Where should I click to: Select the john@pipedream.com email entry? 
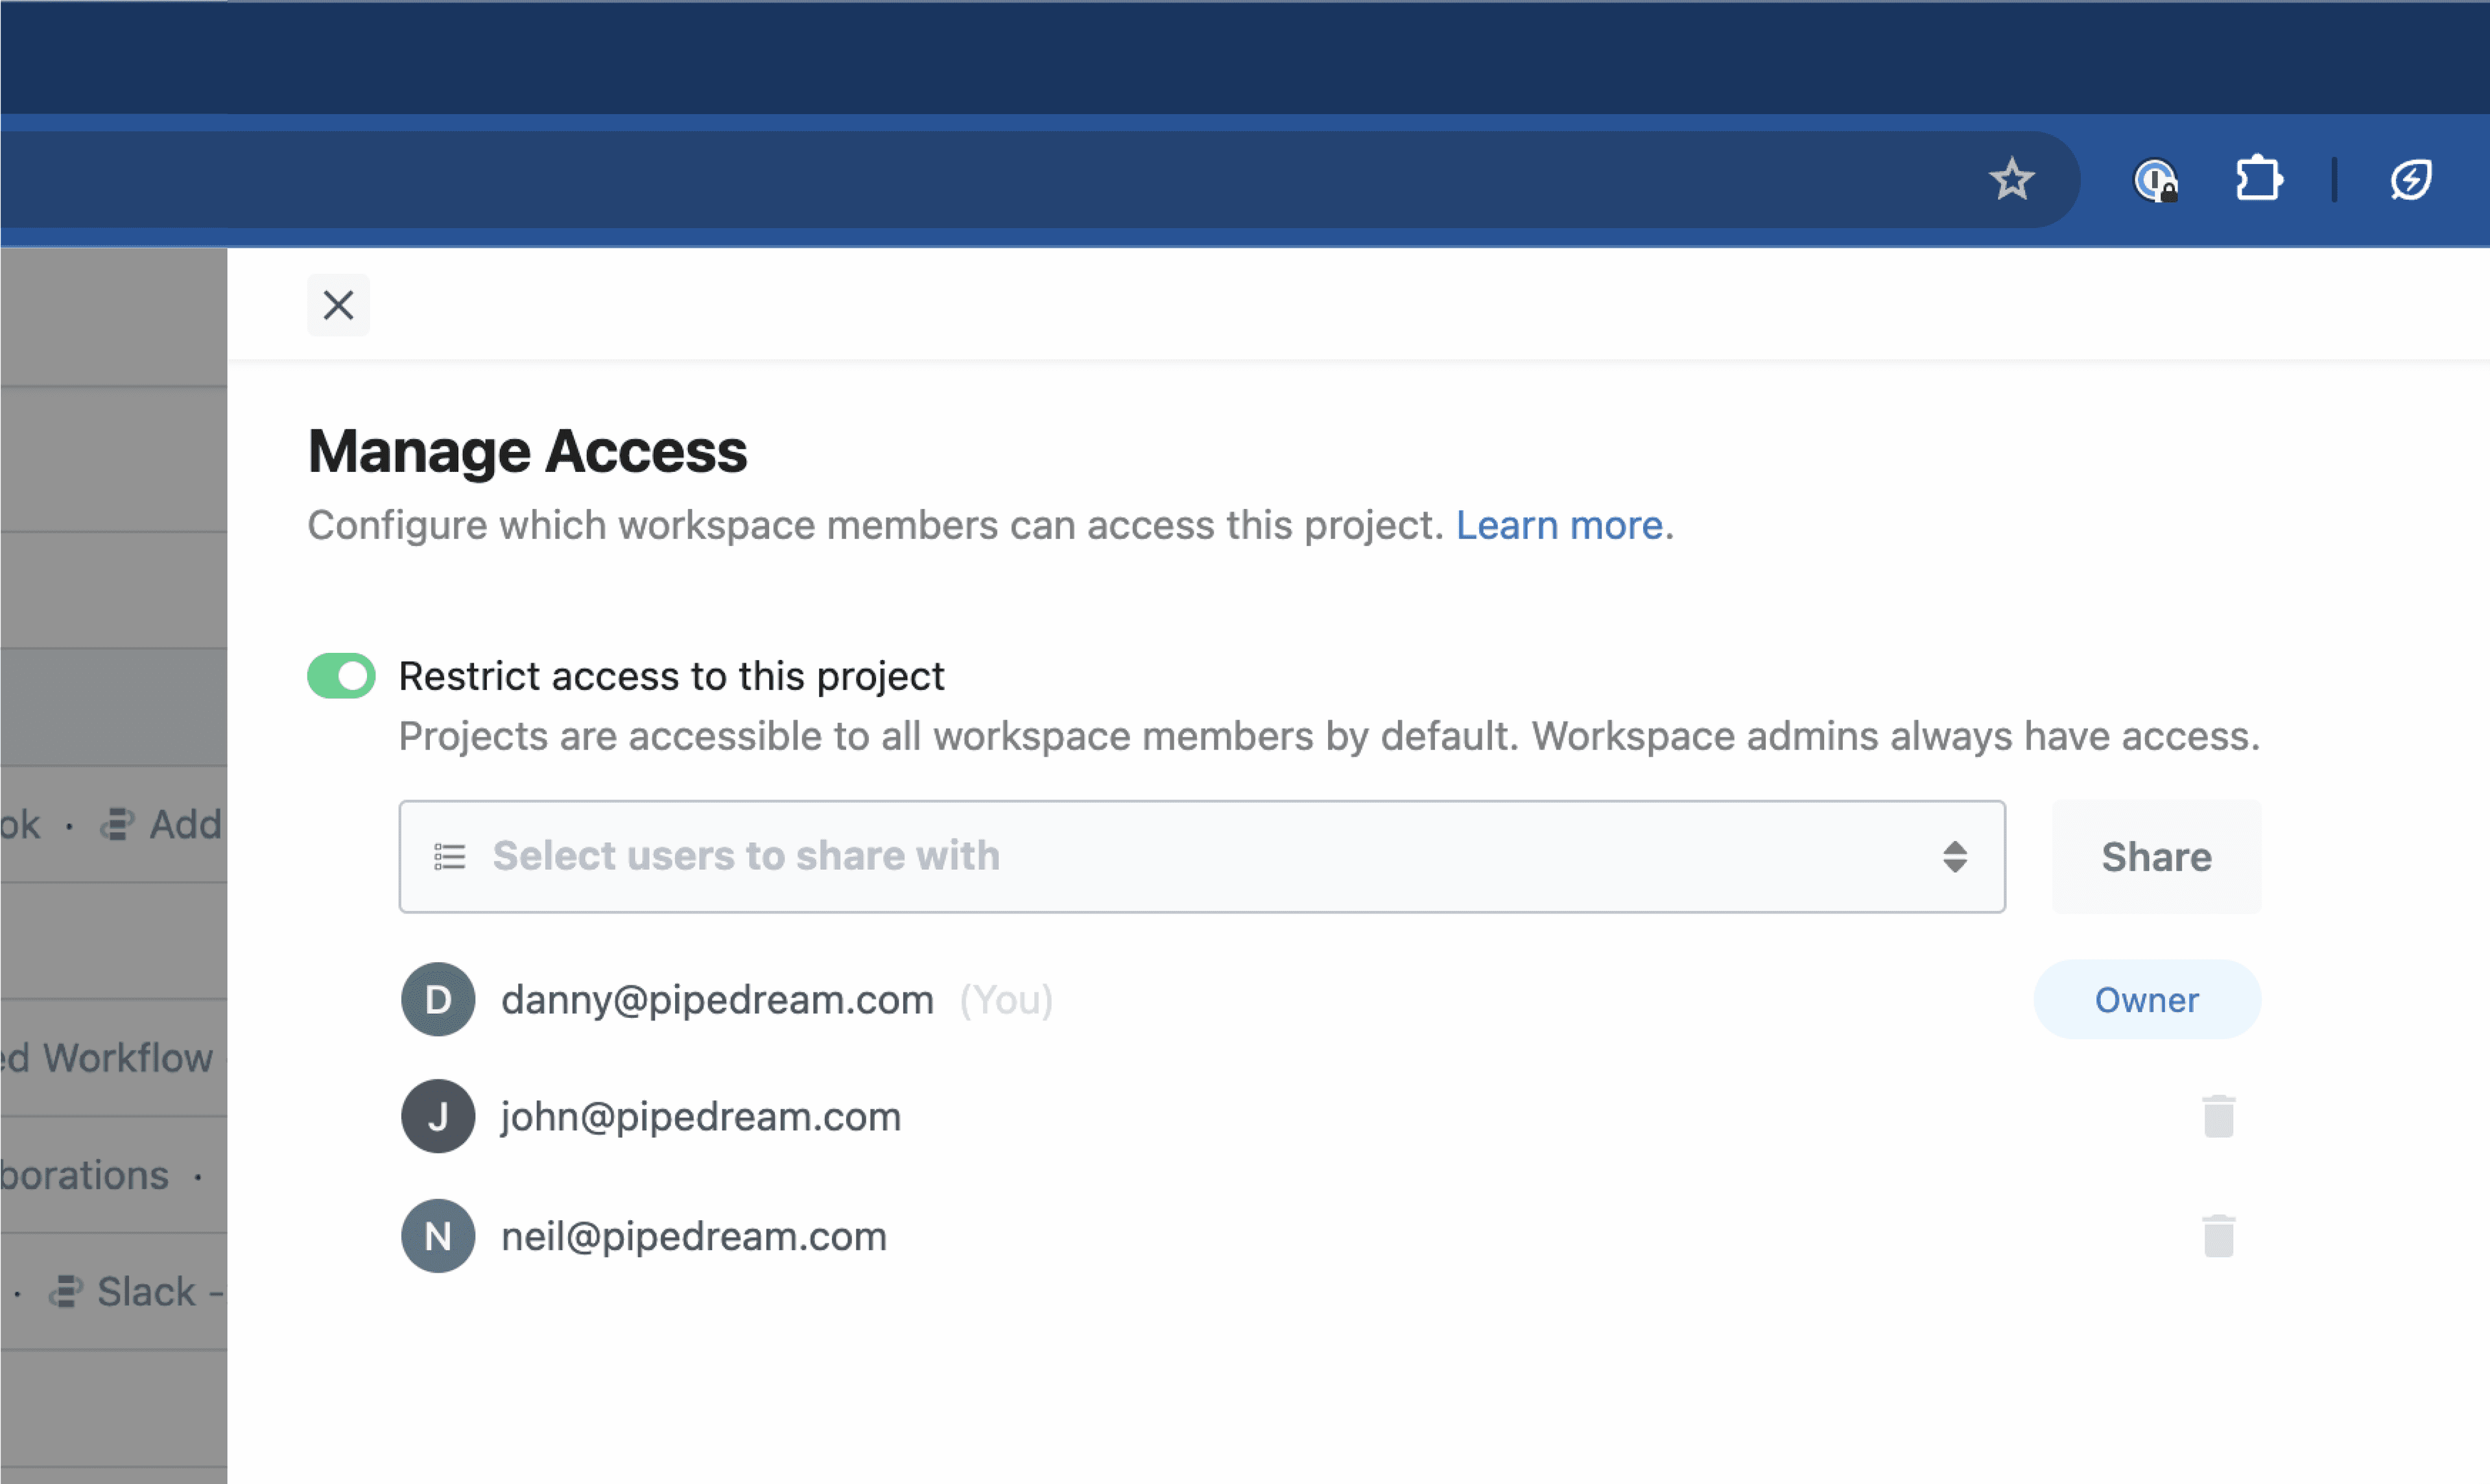coord(700,1116)
